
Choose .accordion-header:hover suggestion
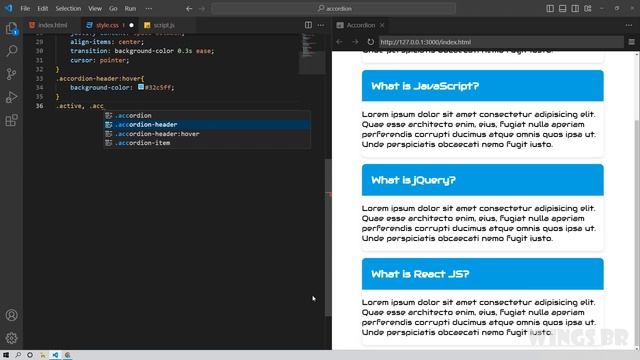pyautogui.click(x=207, y=133)
